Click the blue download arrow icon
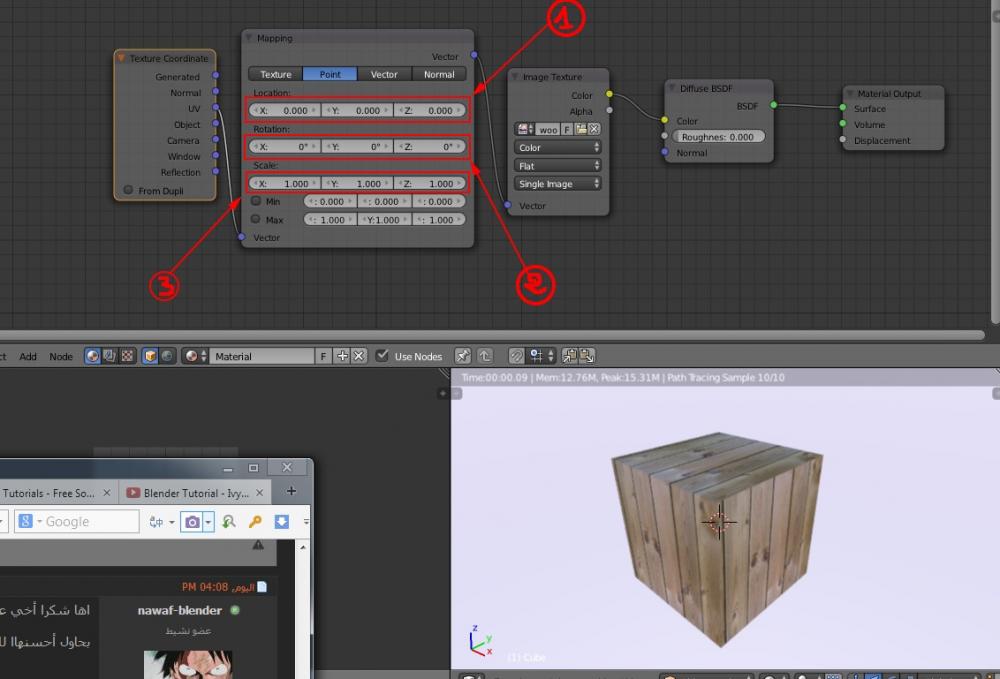 point(282,521)
